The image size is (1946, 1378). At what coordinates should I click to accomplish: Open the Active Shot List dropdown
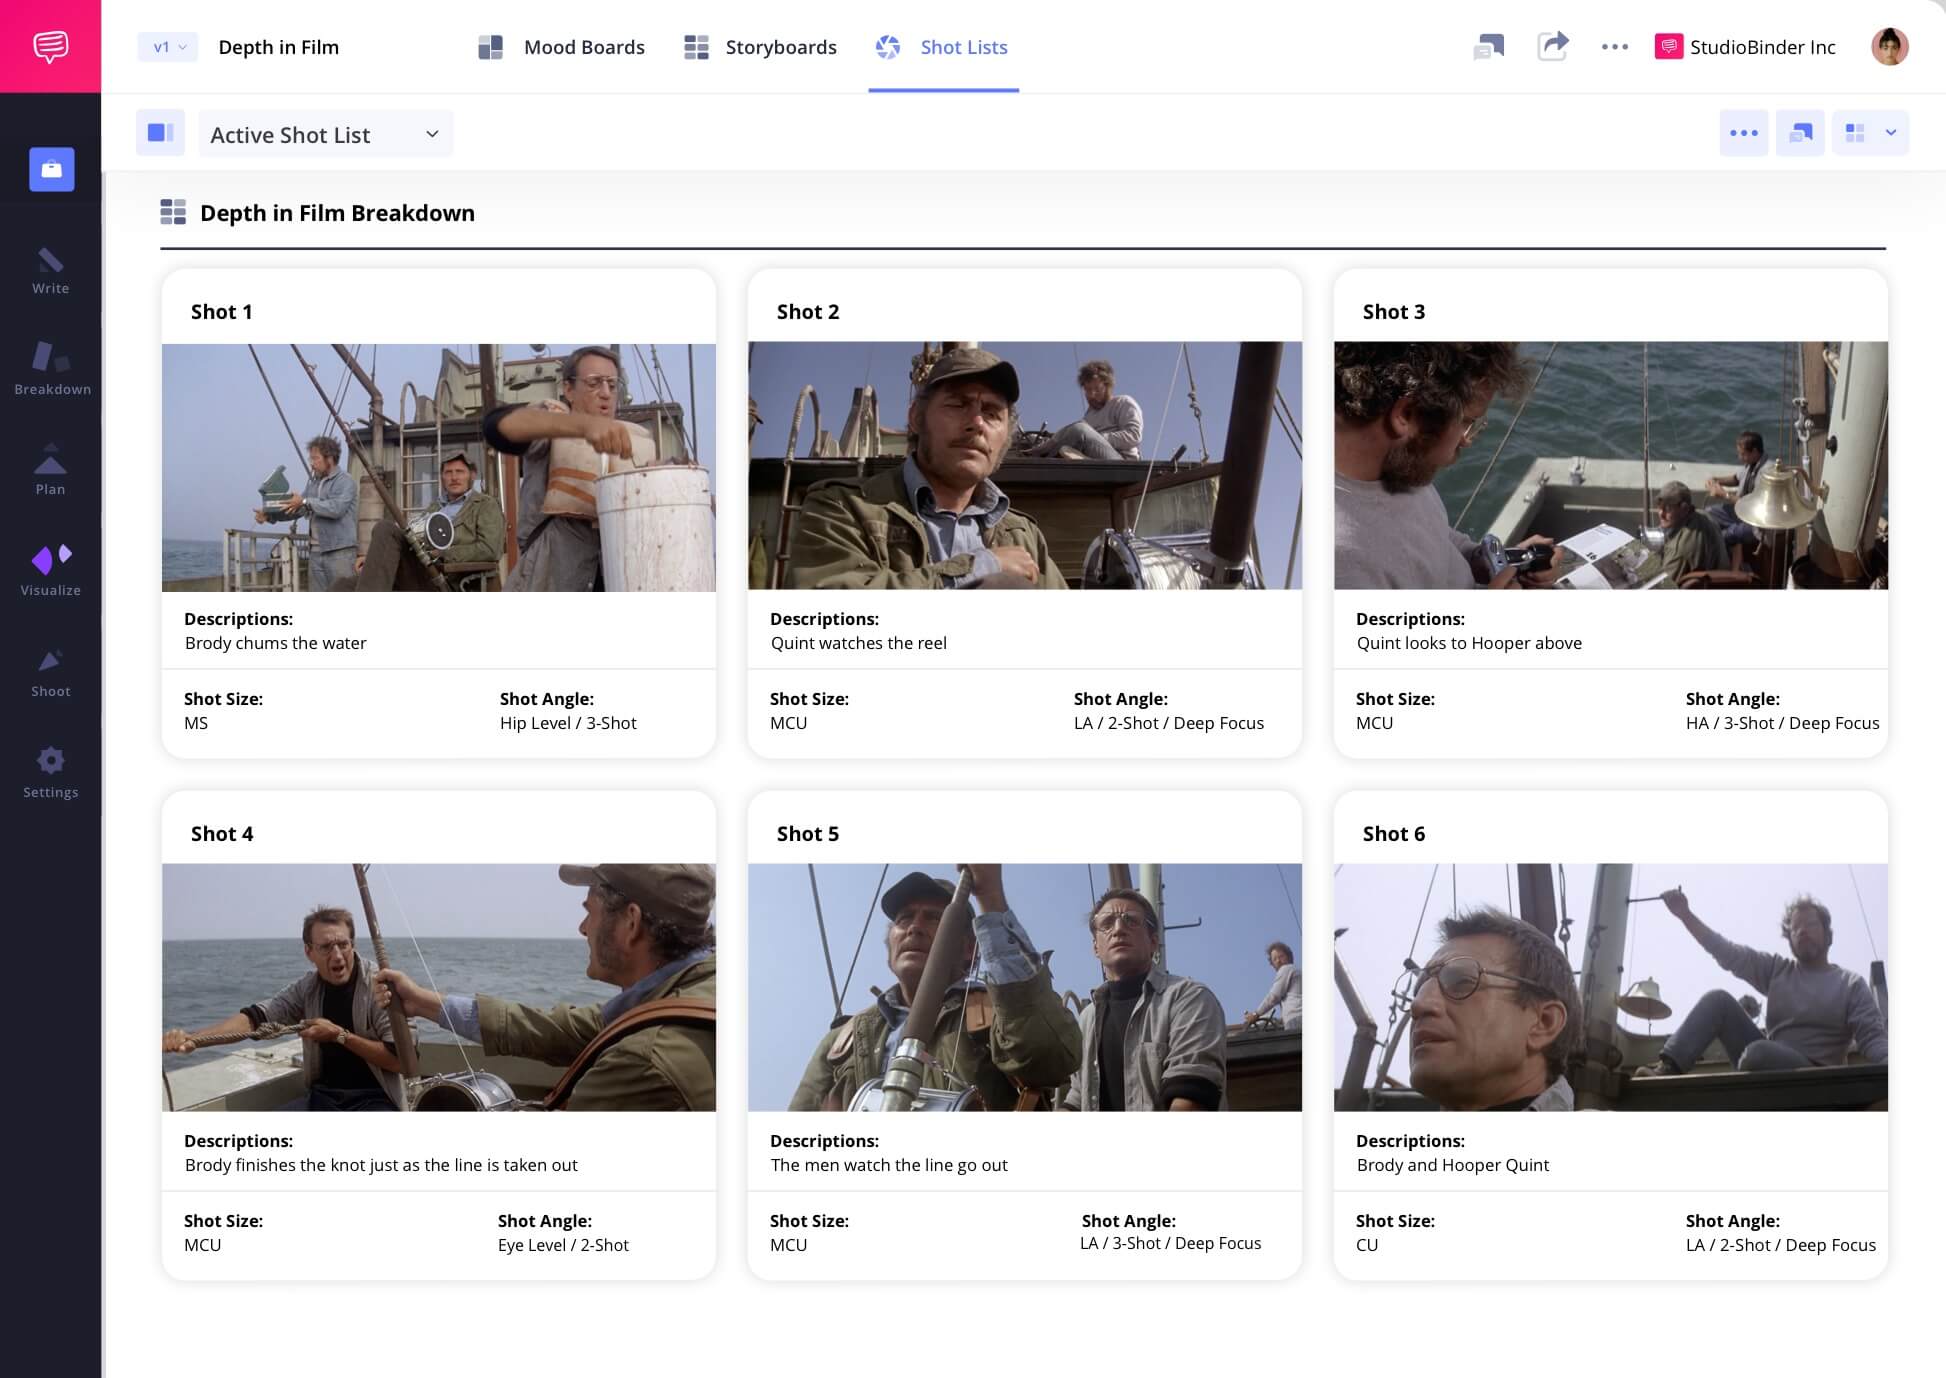325,133
